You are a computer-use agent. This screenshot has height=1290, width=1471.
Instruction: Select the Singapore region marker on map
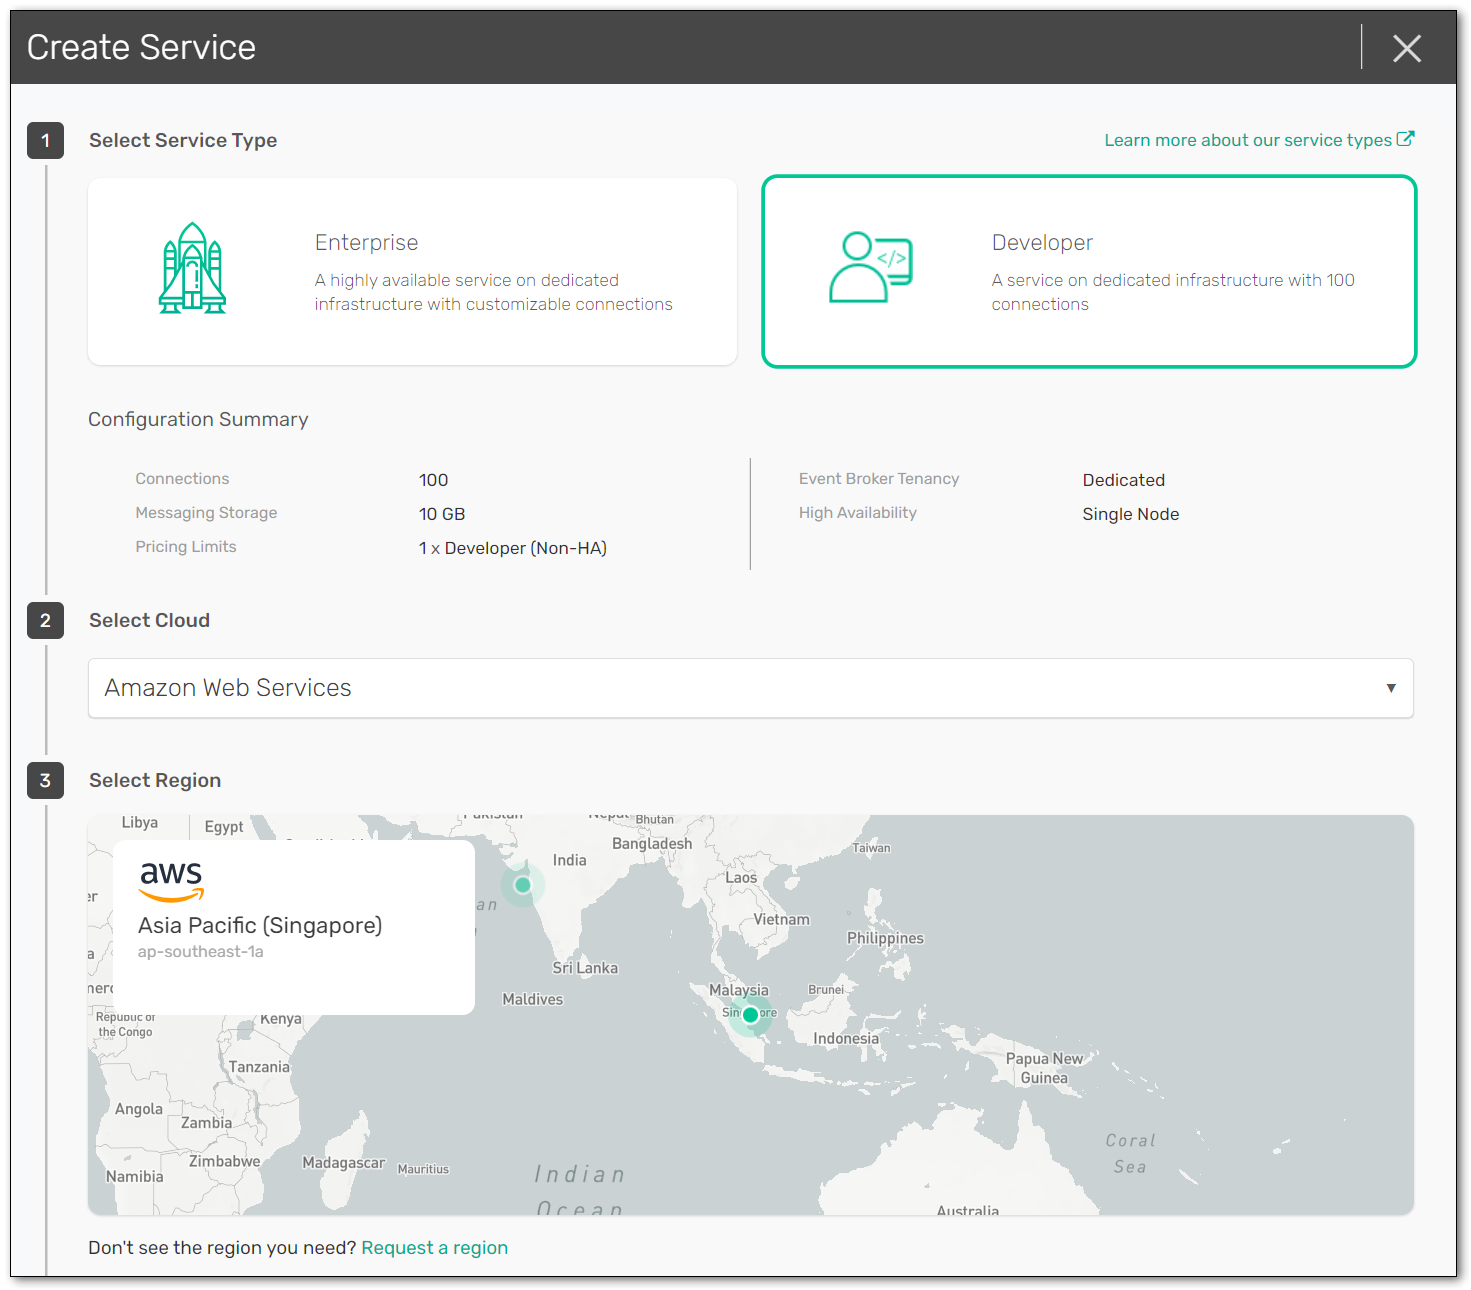pyautogui.click(x=750, y=1015)
